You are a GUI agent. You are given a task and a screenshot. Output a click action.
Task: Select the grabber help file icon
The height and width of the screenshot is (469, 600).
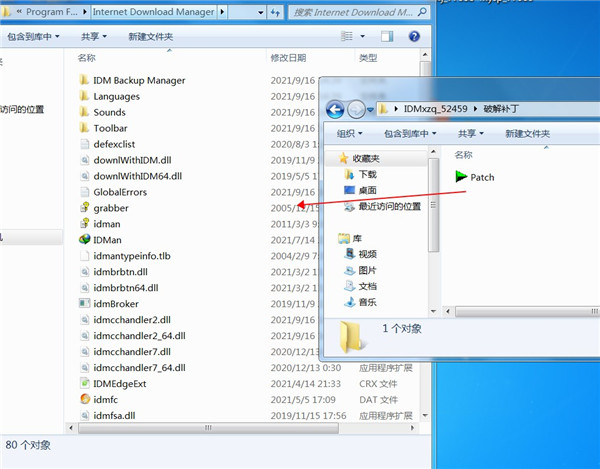click(85, 208)
